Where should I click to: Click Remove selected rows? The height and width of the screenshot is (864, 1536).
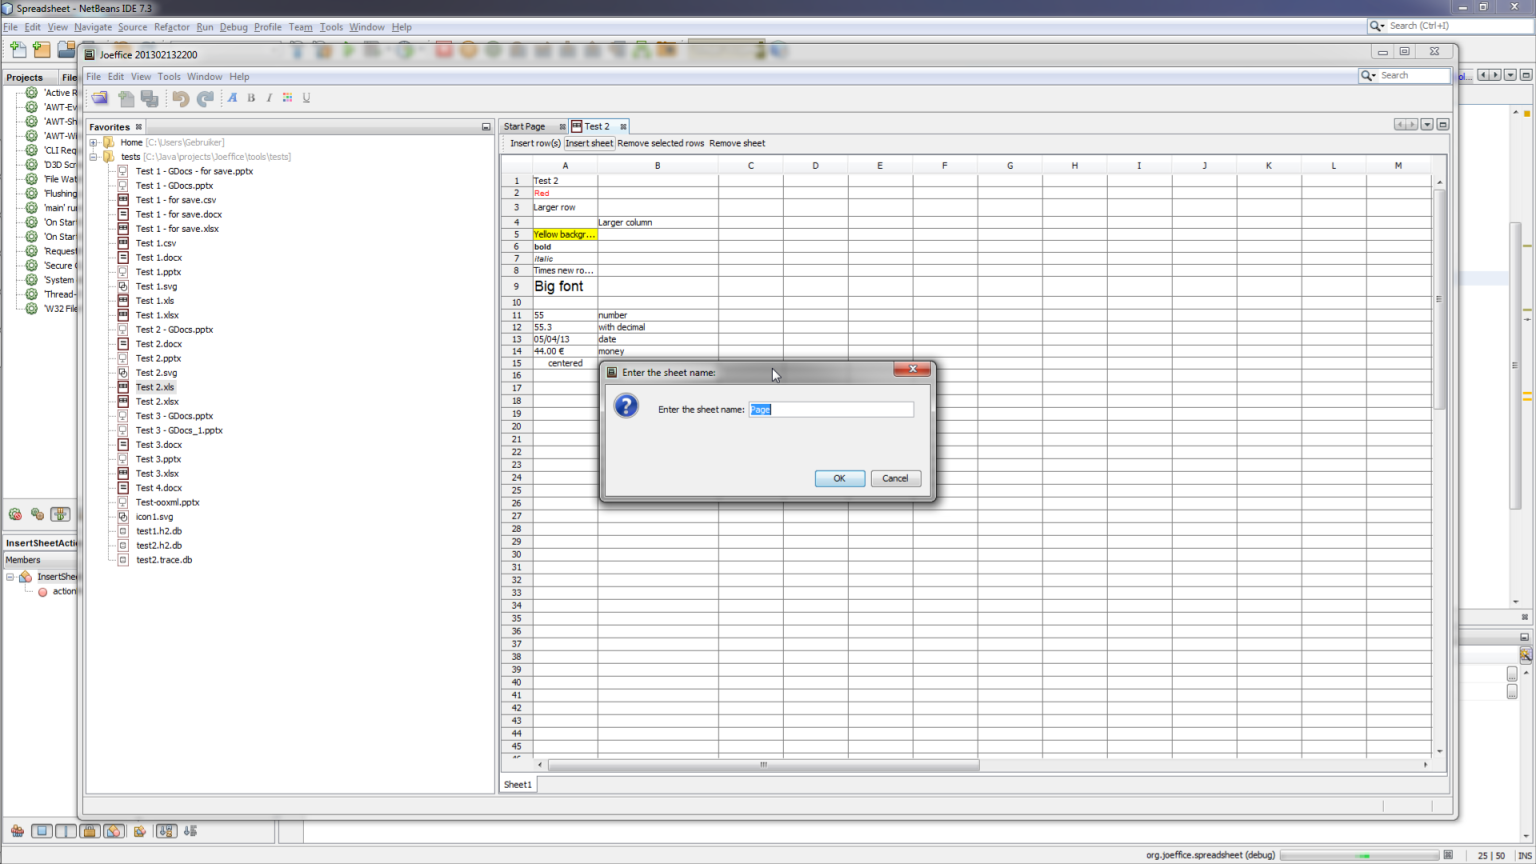659,143
